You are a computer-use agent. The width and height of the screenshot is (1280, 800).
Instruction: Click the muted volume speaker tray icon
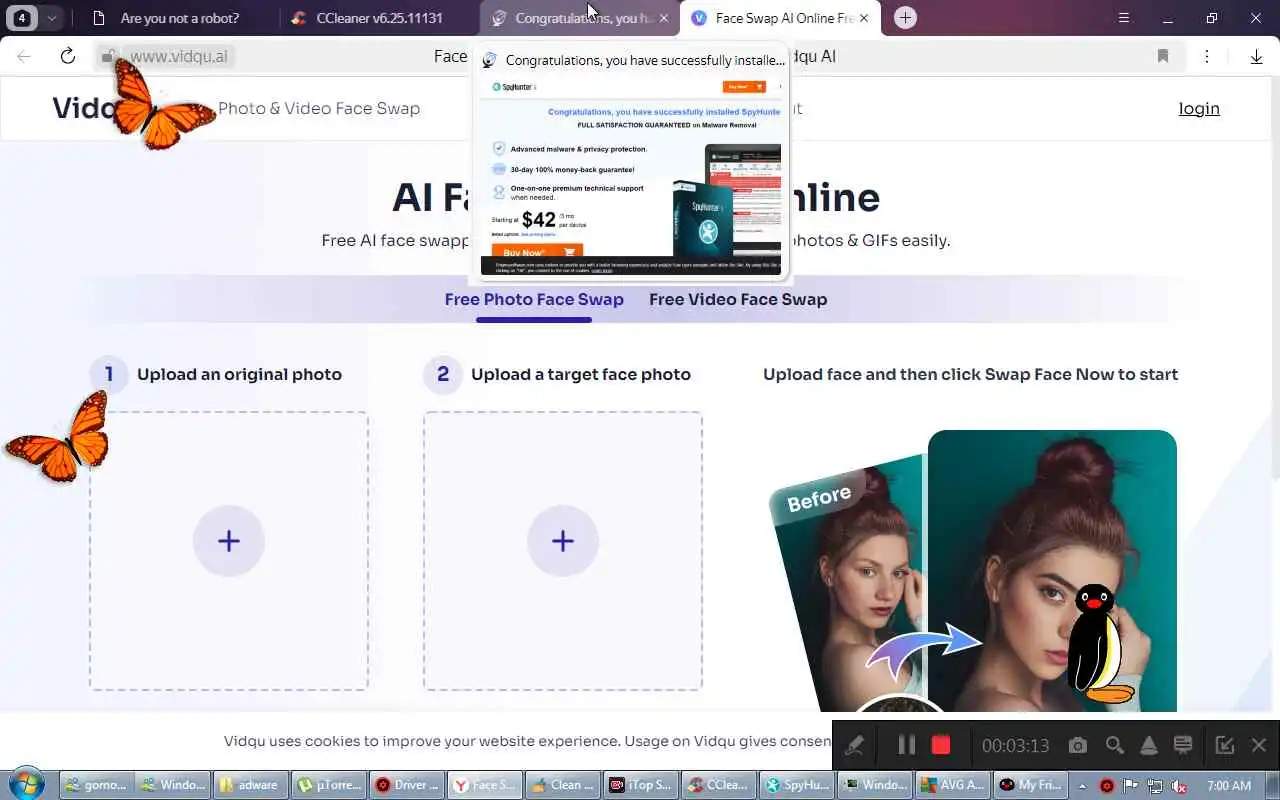pos(1180,785)
